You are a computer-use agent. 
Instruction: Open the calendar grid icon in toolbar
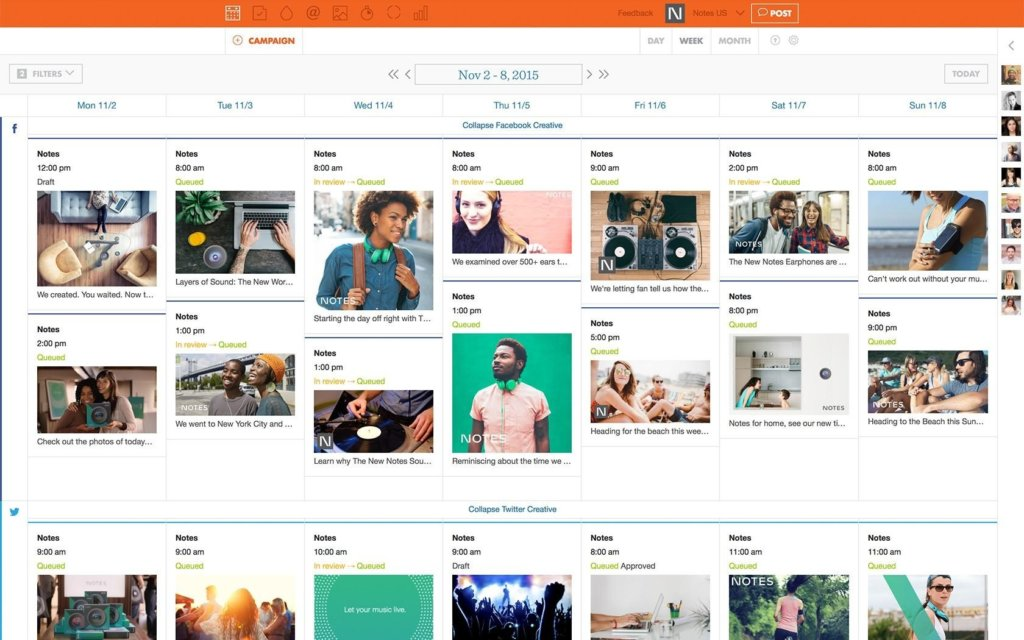[232, 13]
